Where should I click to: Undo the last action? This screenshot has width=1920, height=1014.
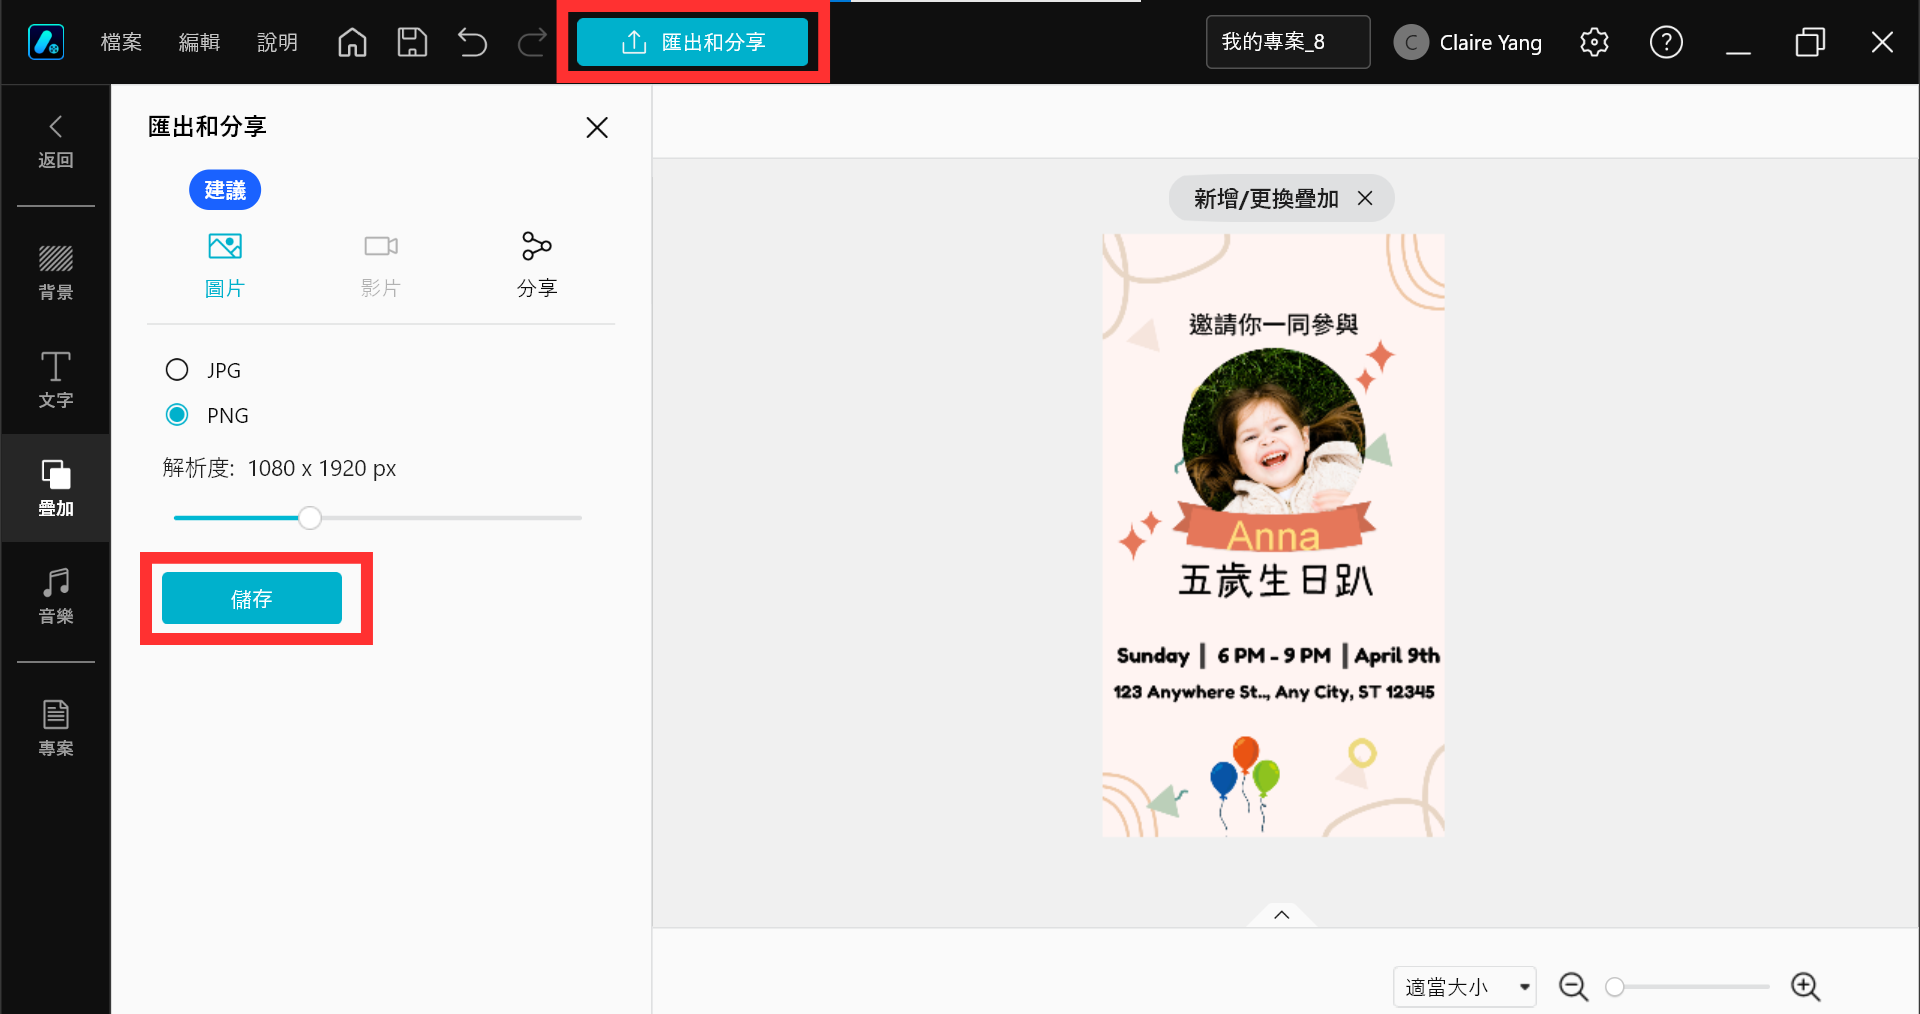pos(472,42)
